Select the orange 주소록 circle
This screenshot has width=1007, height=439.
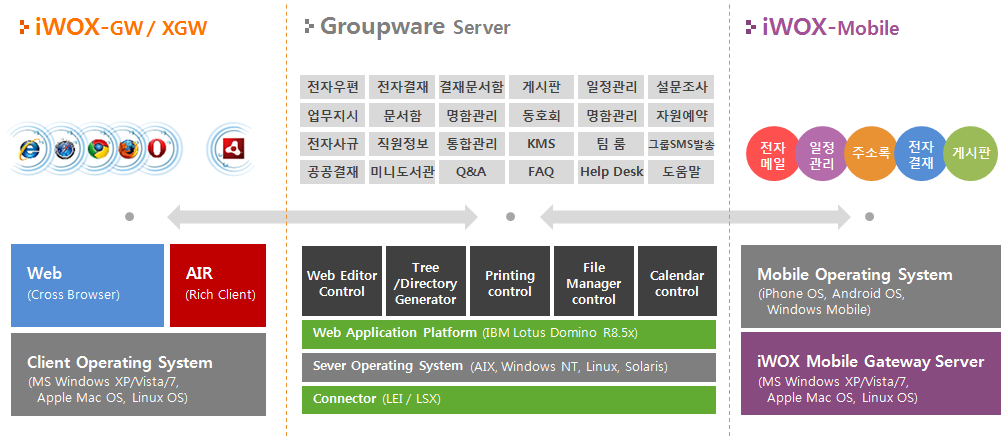point(870,154)
